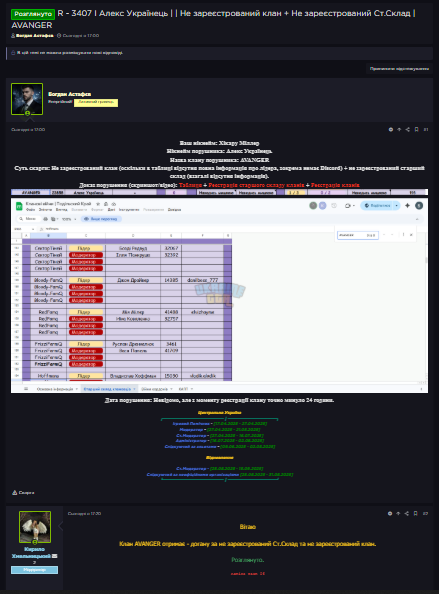Click the Sheets menu search field
The image size is (439, 594).
[28, 219]
